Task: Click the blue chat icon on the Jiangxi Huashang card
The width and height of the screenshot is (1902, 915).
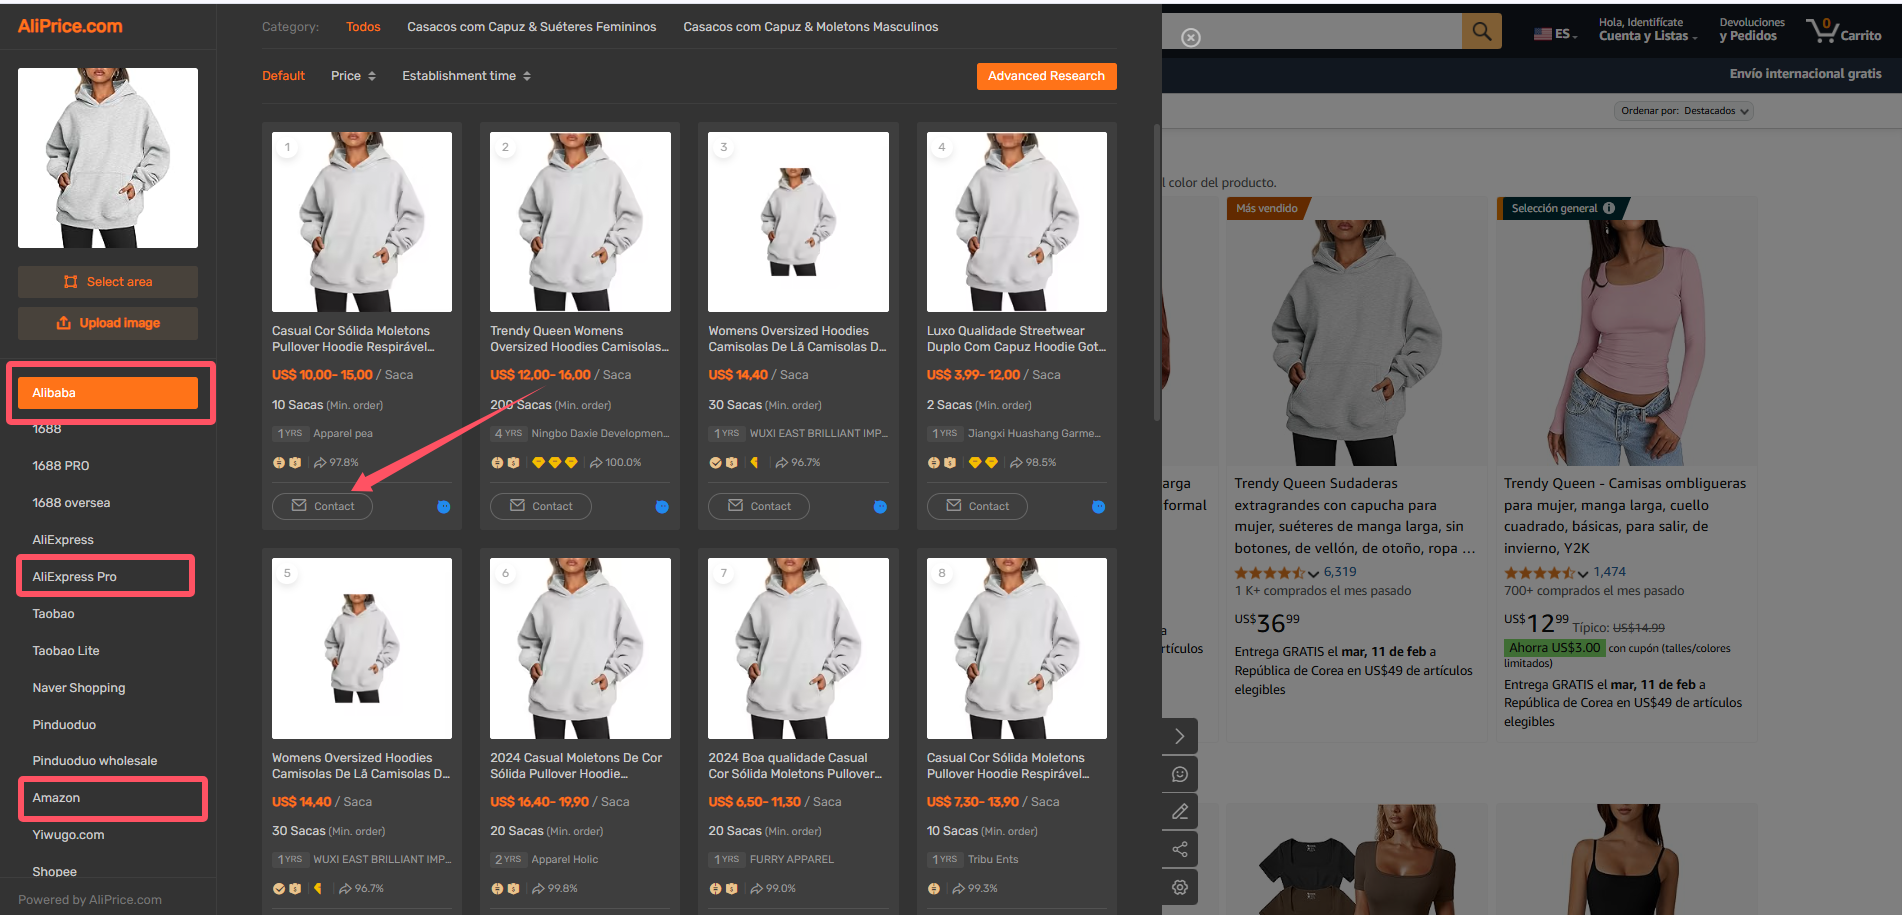Action: point(1098,507)
